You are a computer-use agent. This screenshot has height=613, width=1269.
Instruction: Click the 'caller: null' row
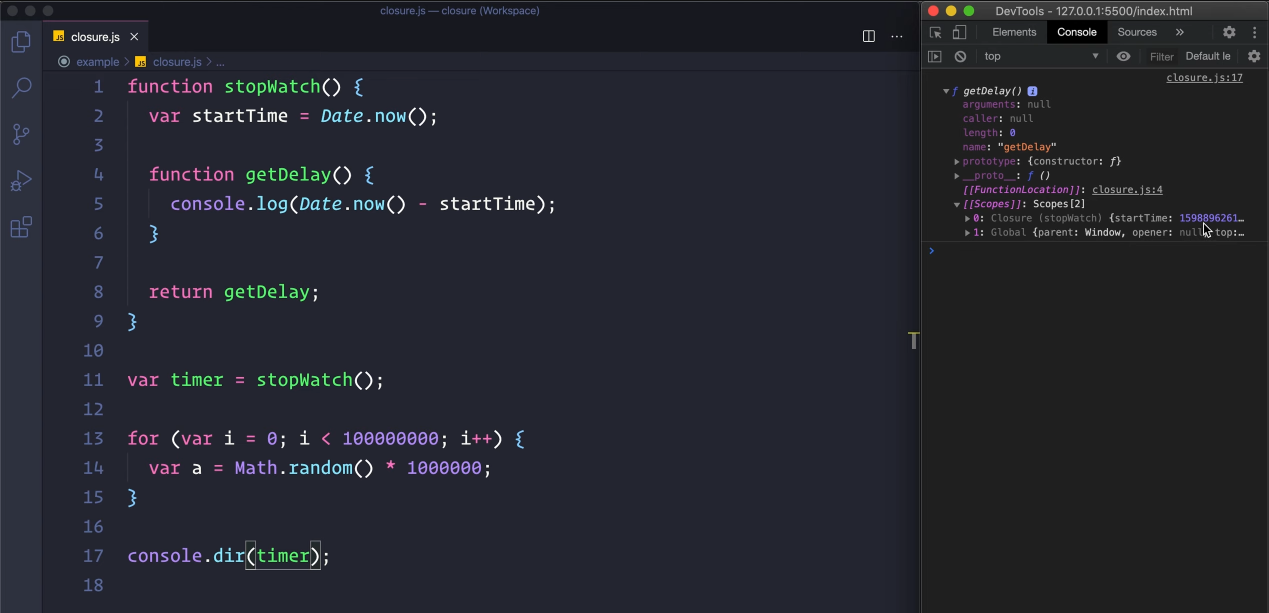(998, 118)
